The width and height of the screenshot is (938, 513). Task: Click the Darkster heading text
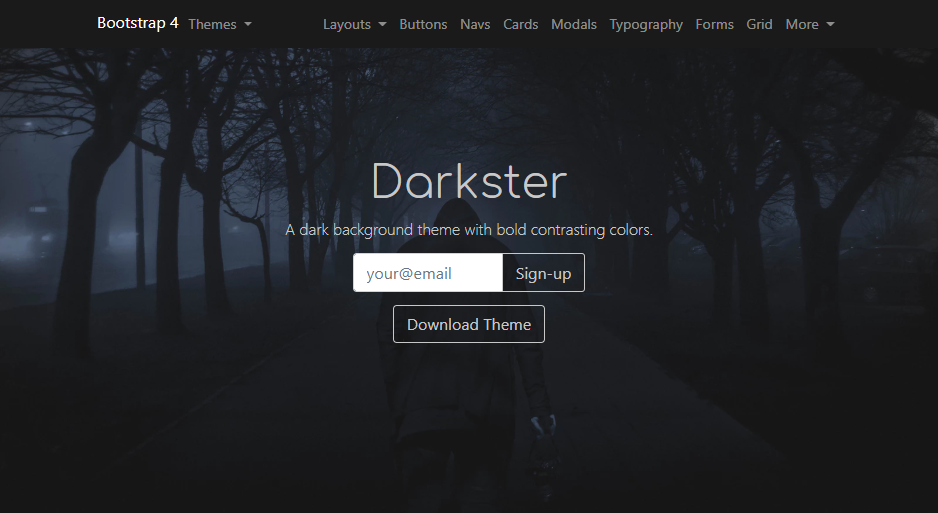tap(469, 181)
